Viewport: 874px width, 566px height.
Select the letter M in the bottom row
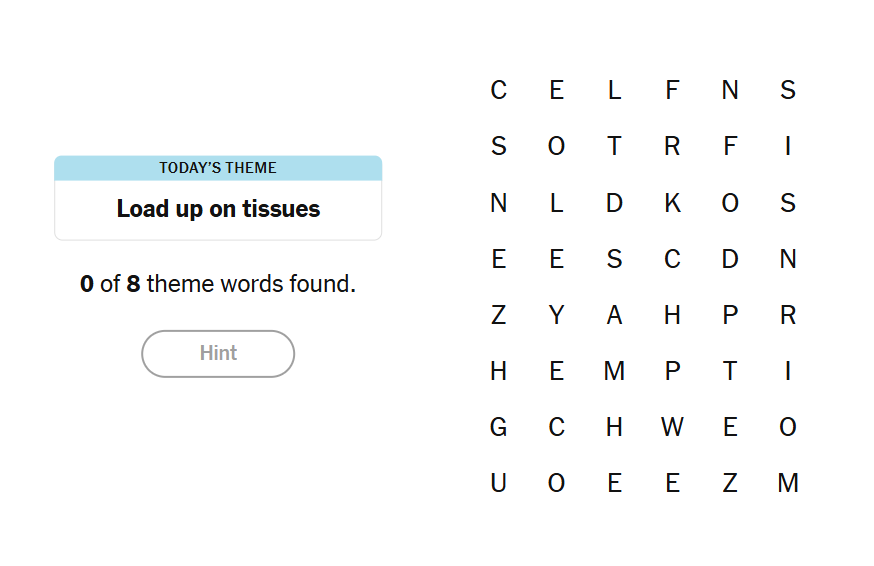788,484
